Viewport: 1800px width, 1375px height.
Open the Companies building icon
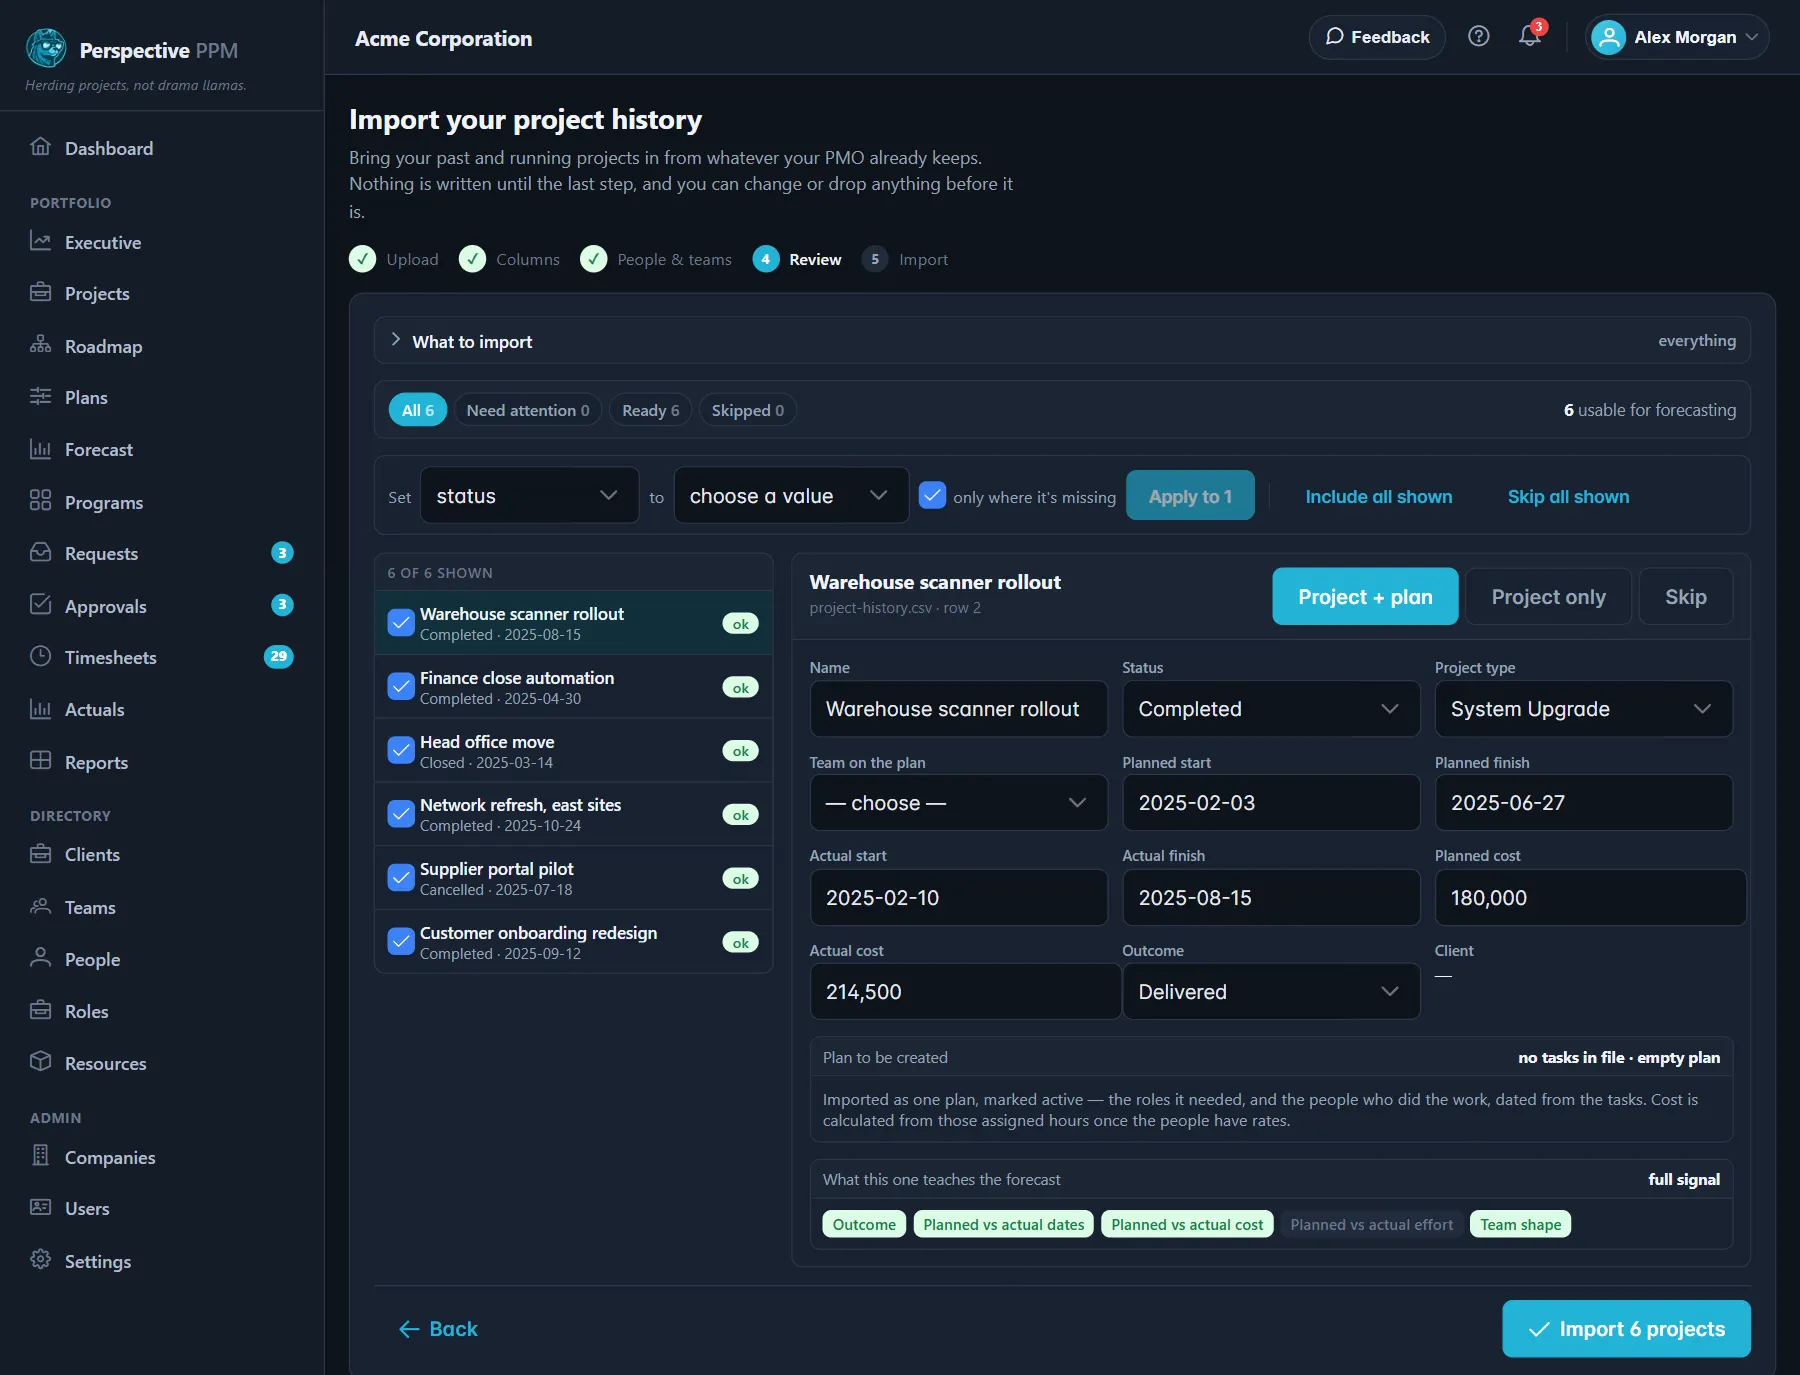(x=40, y=1155)
